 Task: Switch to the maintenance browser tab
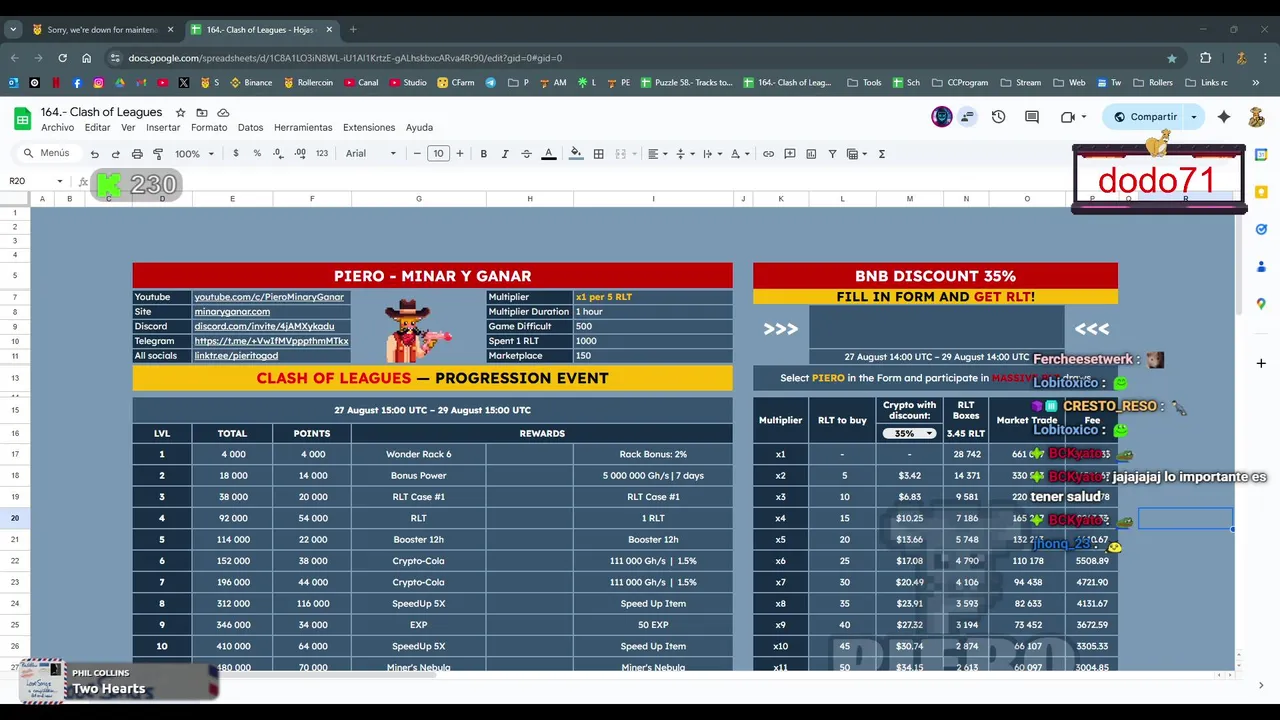pos(104,30)
